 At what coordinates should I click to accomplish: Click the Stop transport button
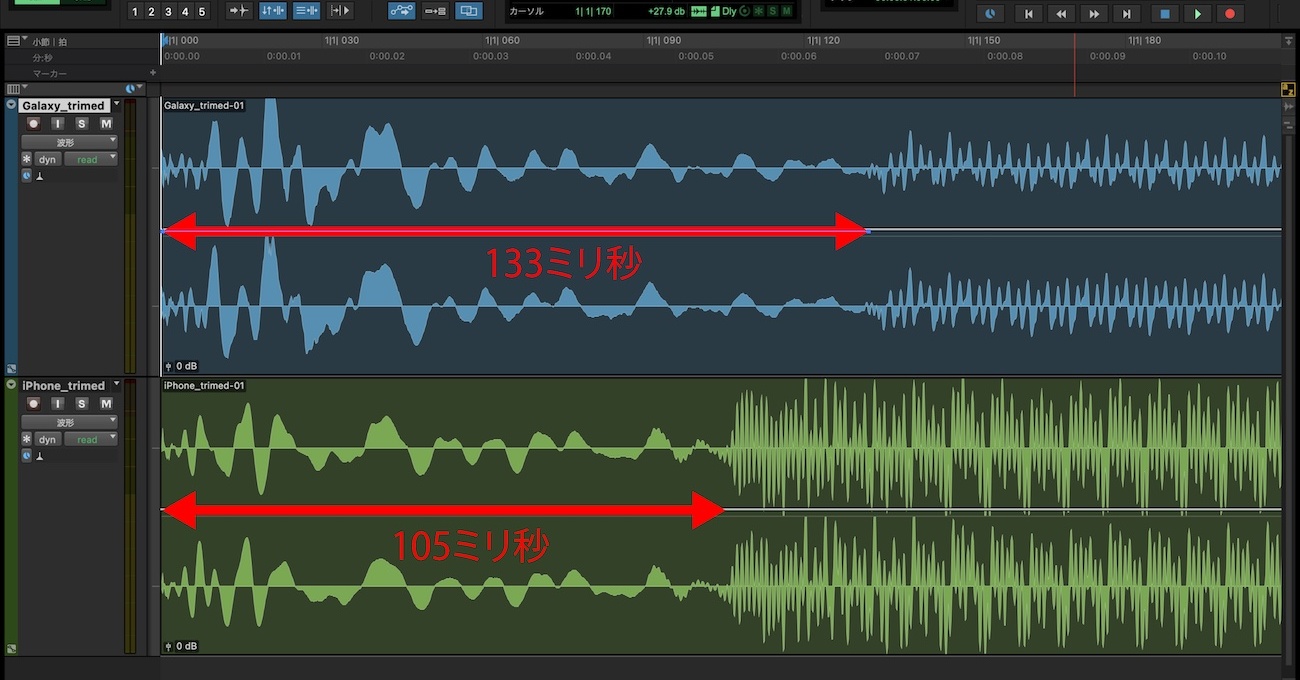click(1164, 14)
